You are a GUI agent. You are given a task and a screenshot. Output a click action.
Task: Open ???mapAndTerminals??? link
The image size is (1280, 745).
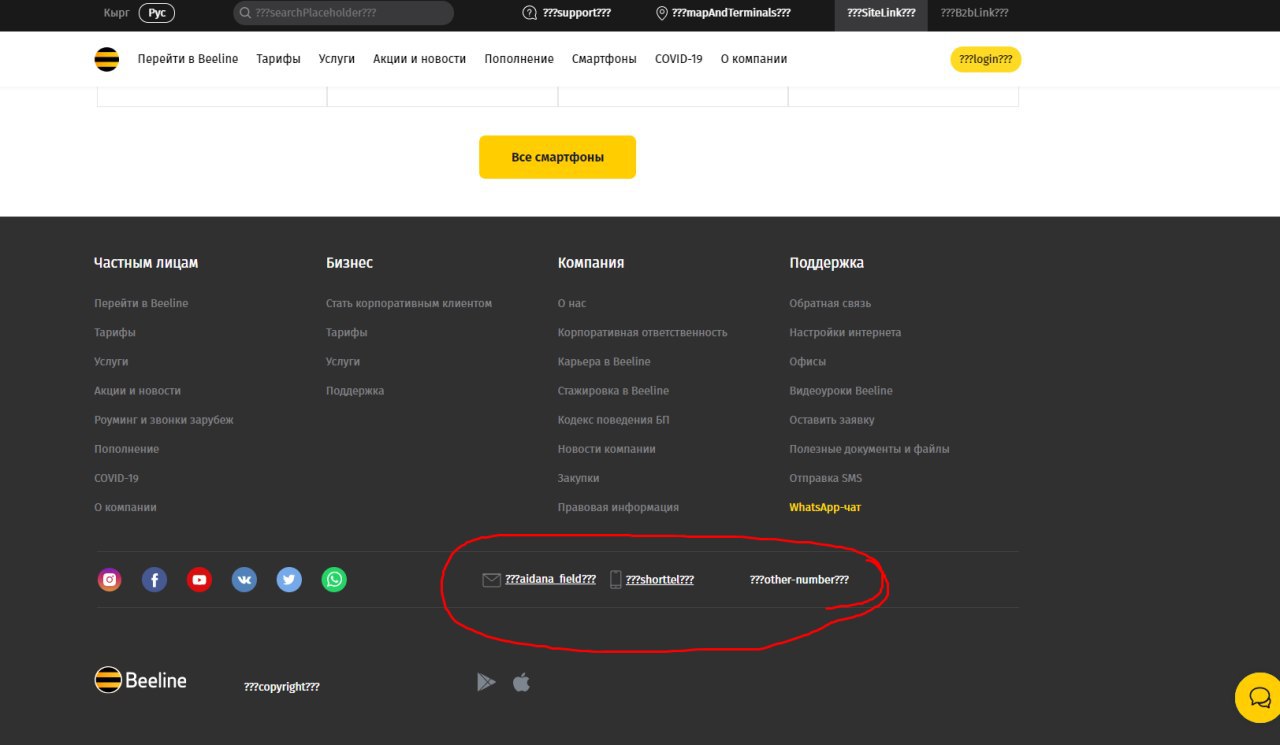pyautogui.click(x=731, y=13)
